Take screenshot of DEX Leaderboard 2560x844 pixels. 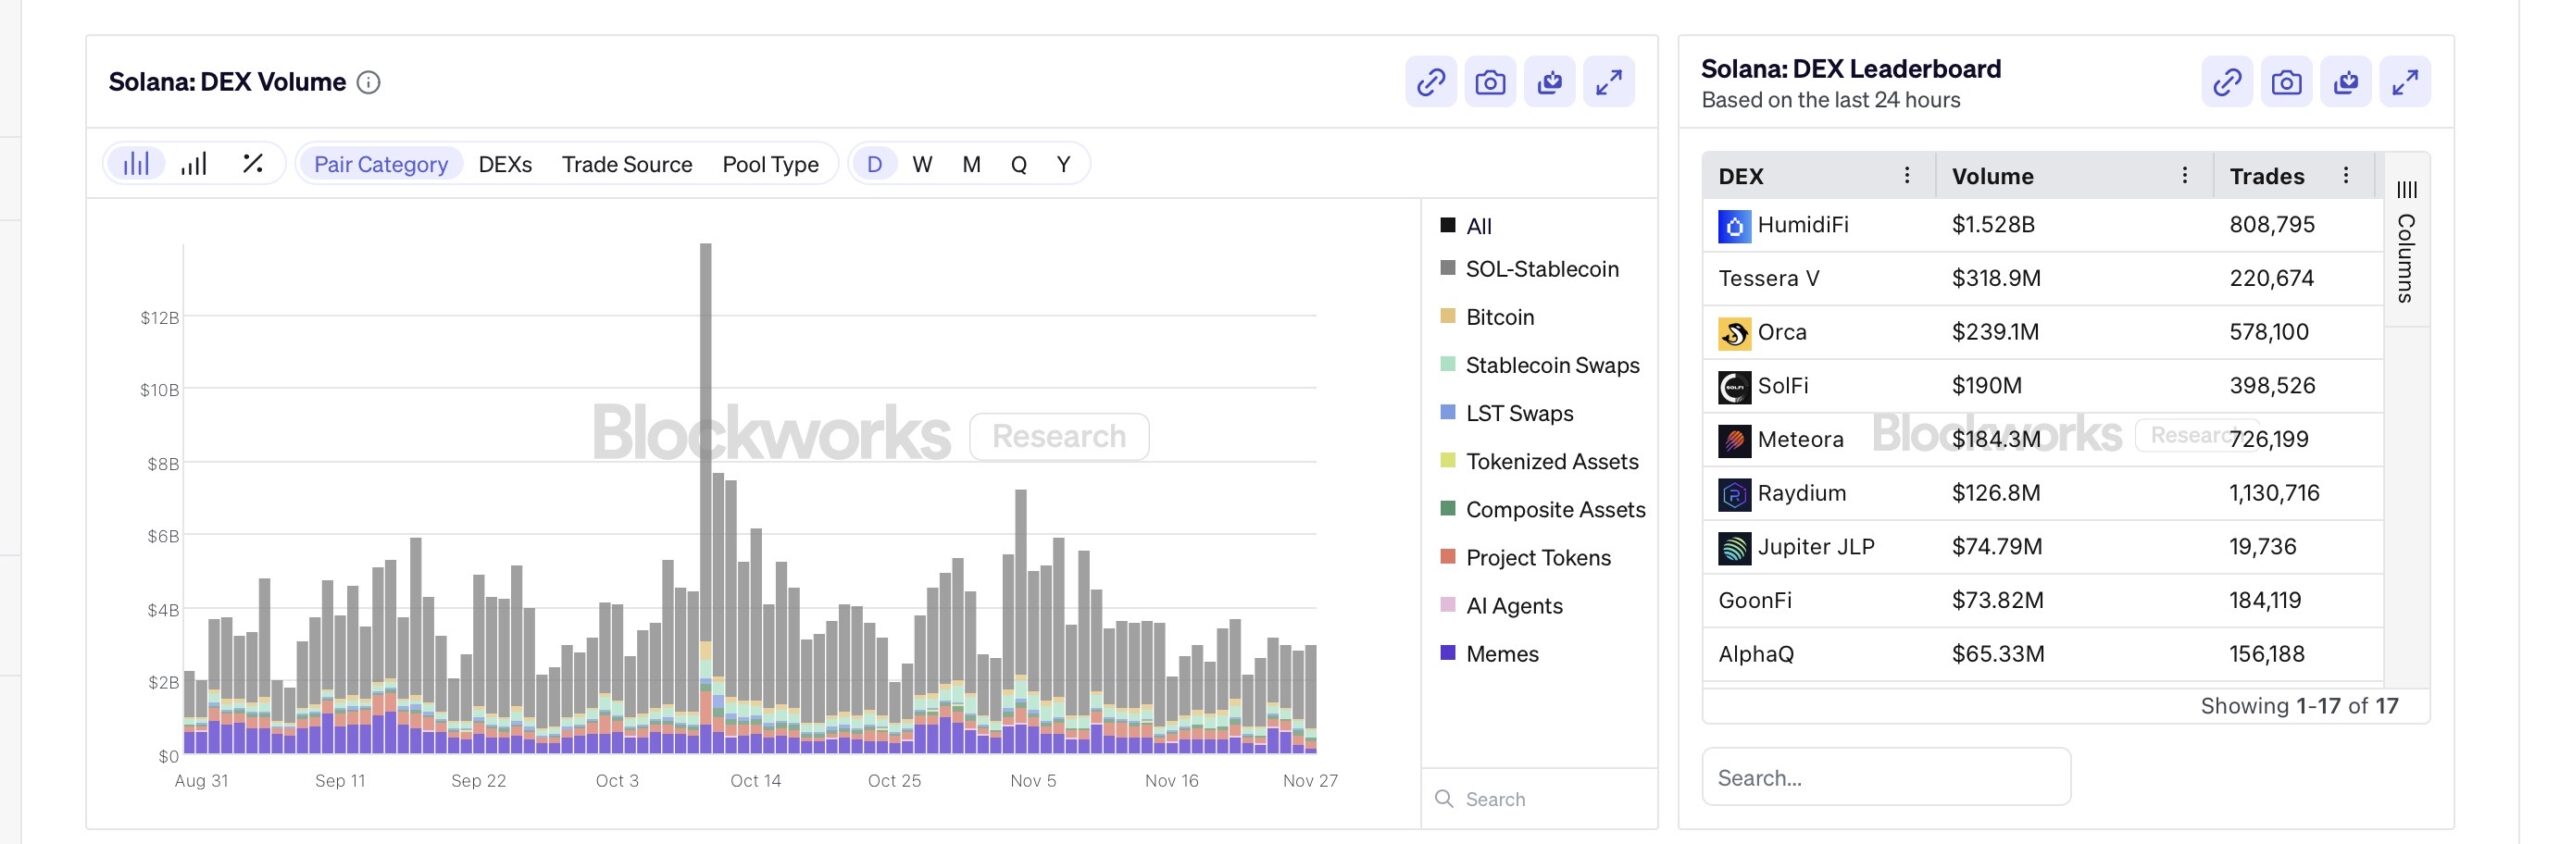[2286, 82]
